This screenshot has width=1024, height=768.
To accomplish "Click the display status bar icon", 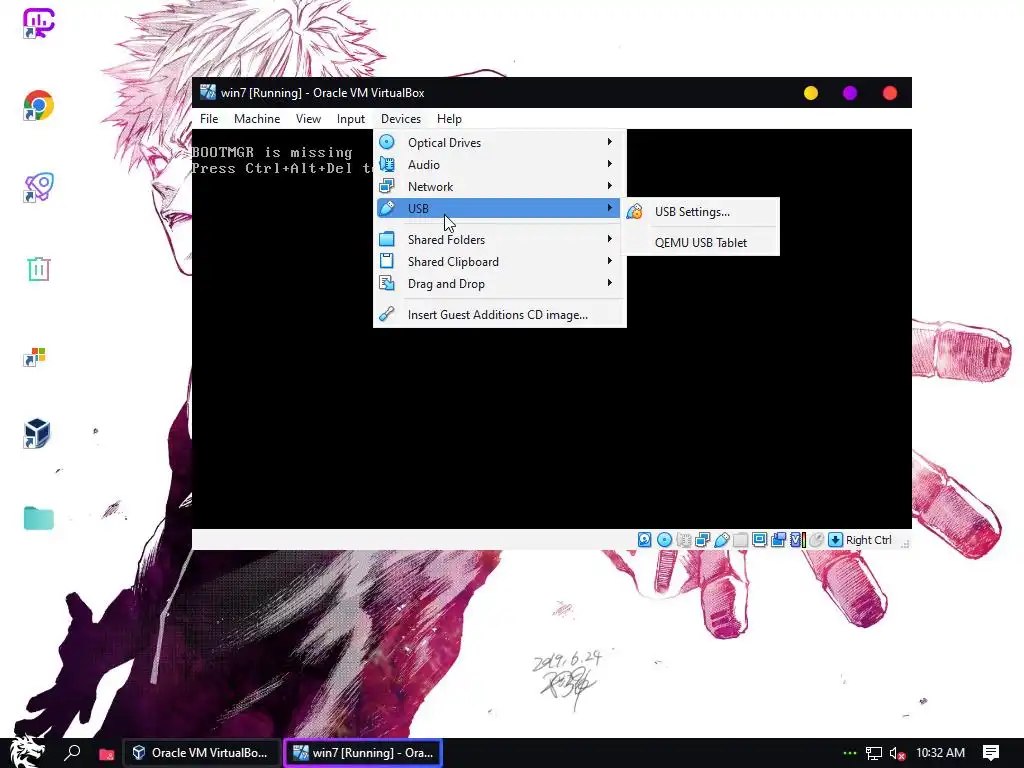I will pyautogui.click(x=760, y=540).
